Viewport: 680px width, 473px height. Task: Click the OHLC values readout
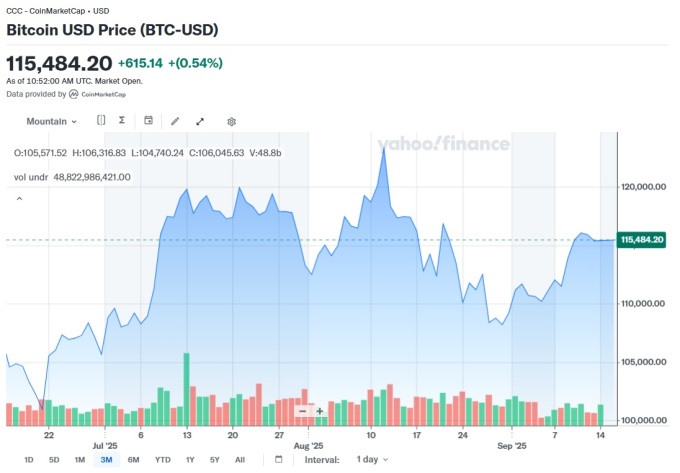pos(147,153)
